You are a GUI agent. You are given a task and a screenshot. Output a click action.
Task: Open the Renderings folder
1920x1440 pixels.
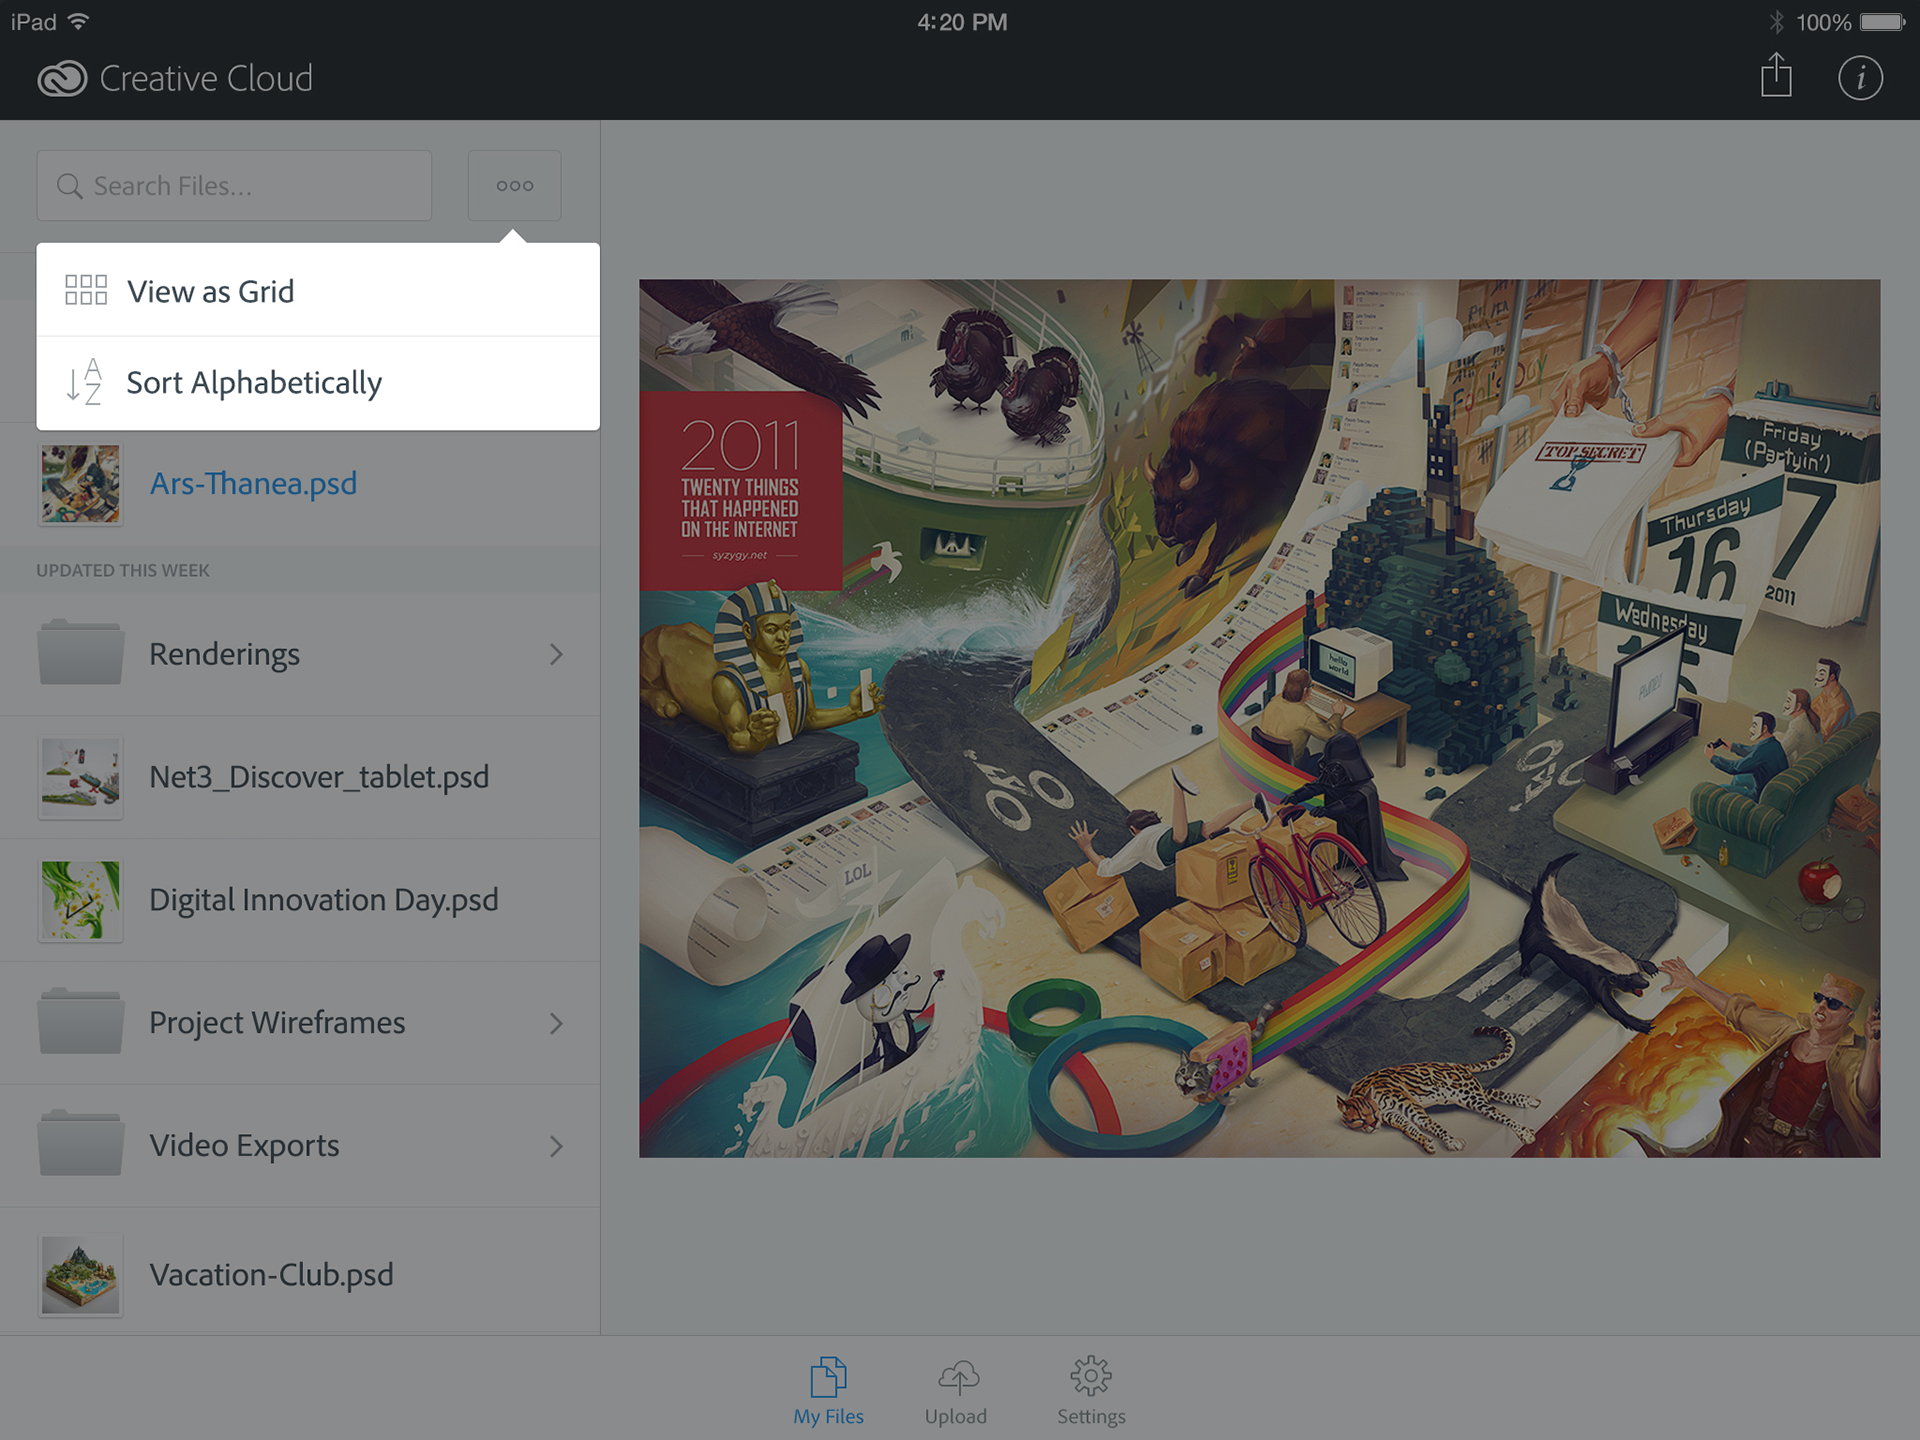300,654
